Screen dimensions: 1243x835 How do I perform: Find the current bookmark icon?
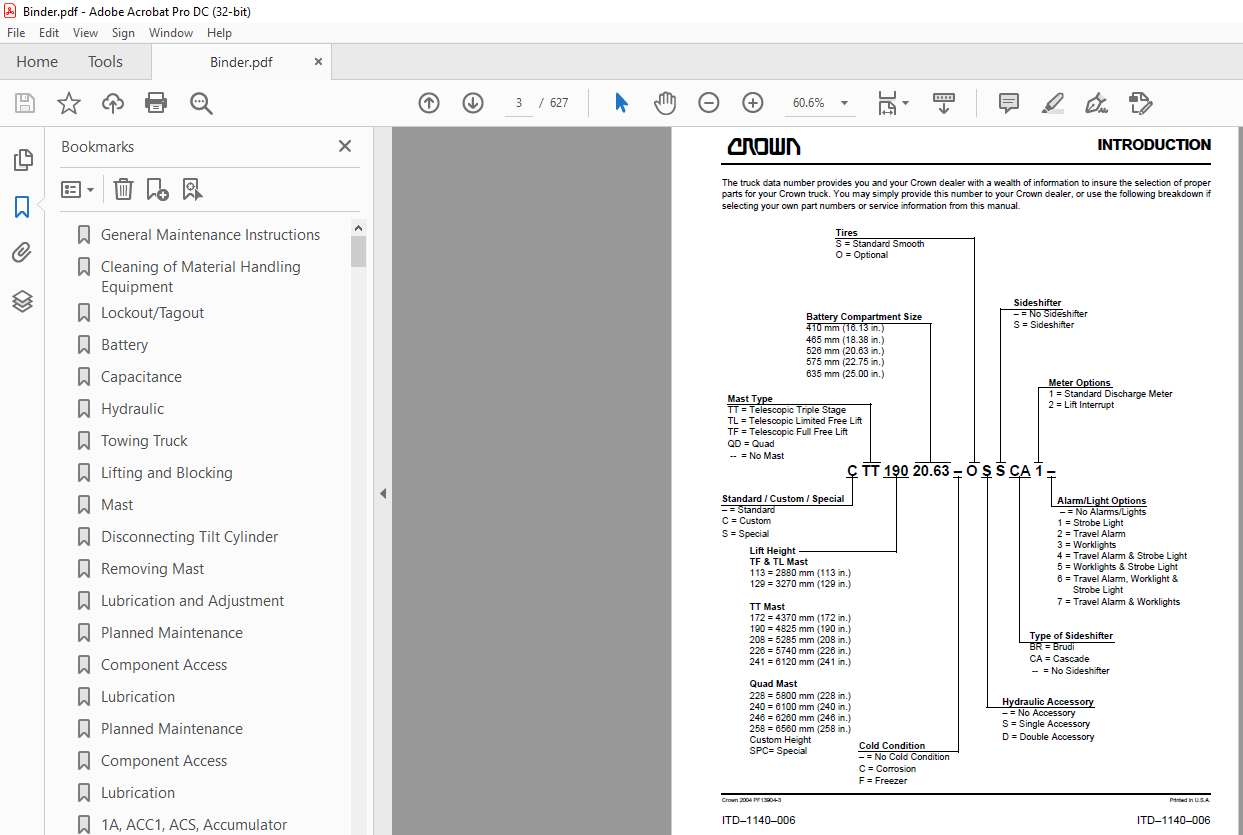coord(192,189)
